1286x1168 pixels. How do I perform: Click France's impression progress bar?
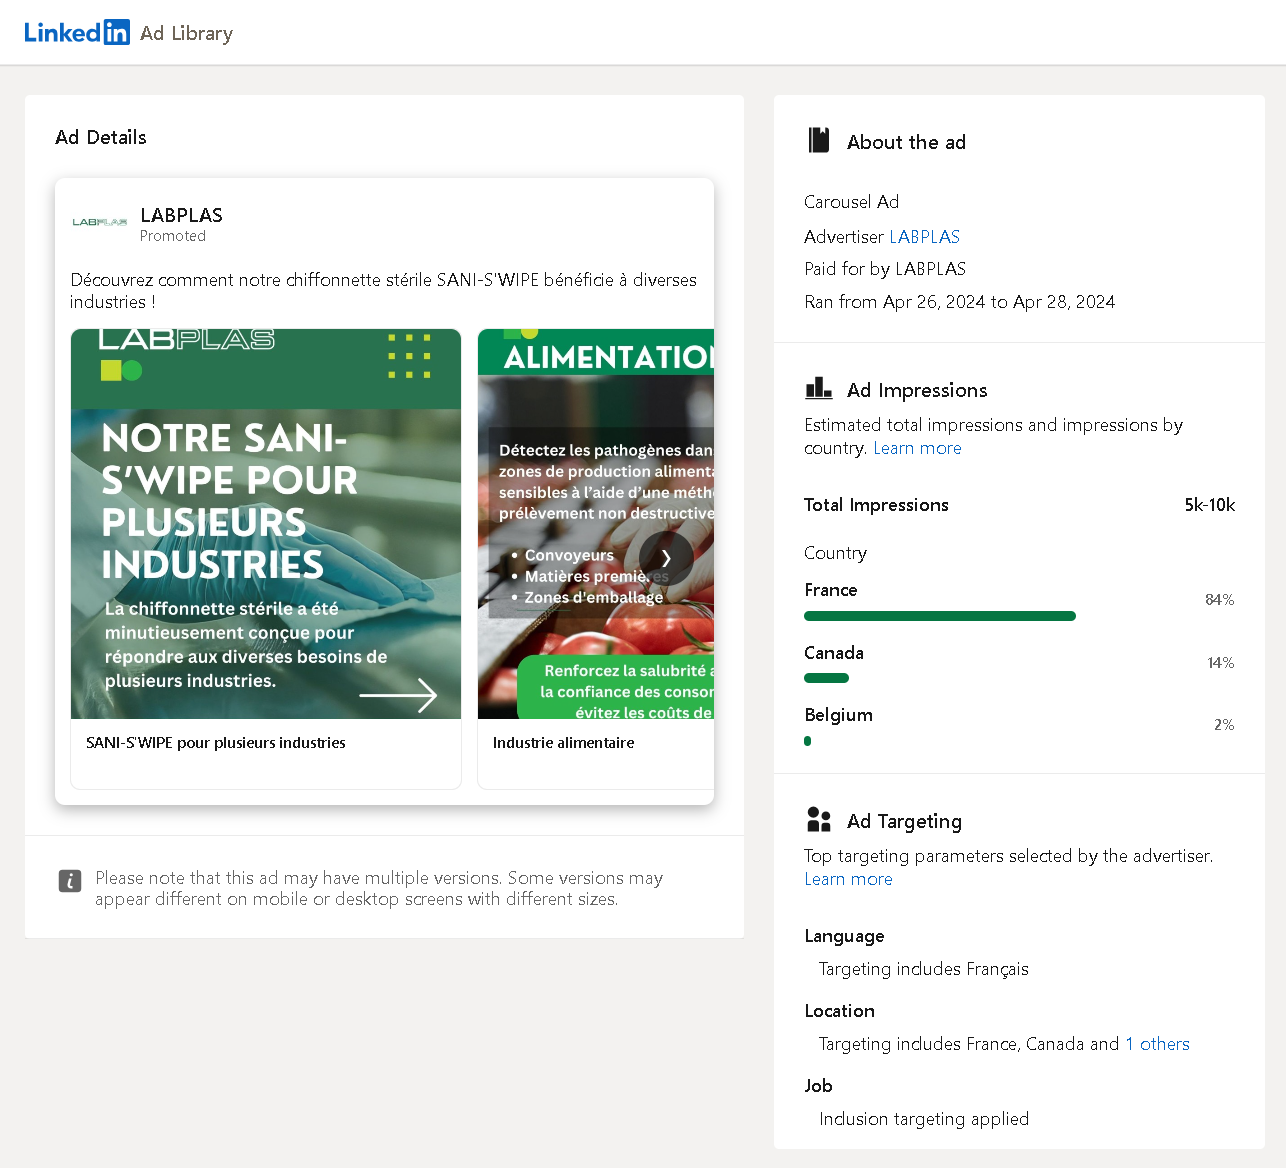(939, 616)
